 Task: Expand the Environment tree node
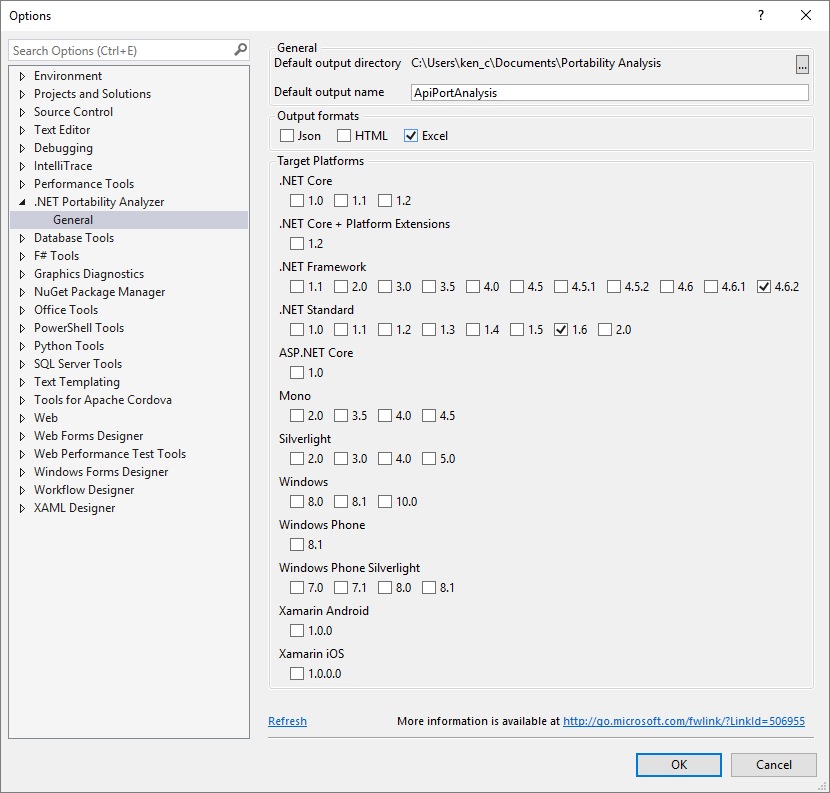[x=22, y=76]
